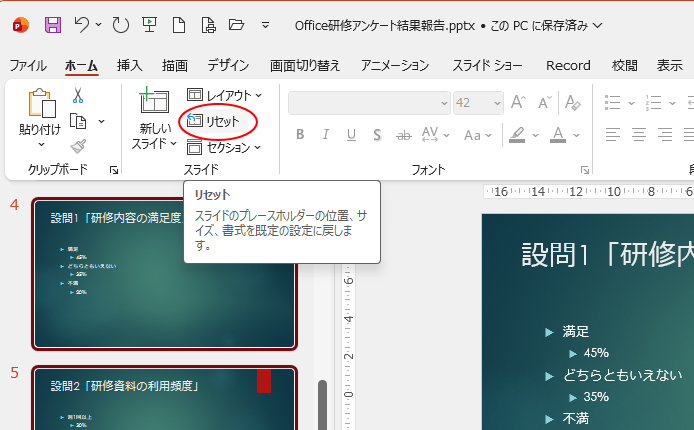The image size is (694, 430).
Task: Open the font size dropdown showing 42
Action: click(497, 103)
